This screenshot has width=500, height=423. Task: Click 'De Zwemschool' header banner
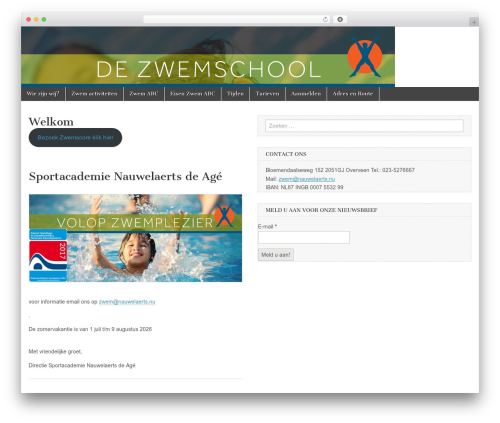(x=208, y=57)
